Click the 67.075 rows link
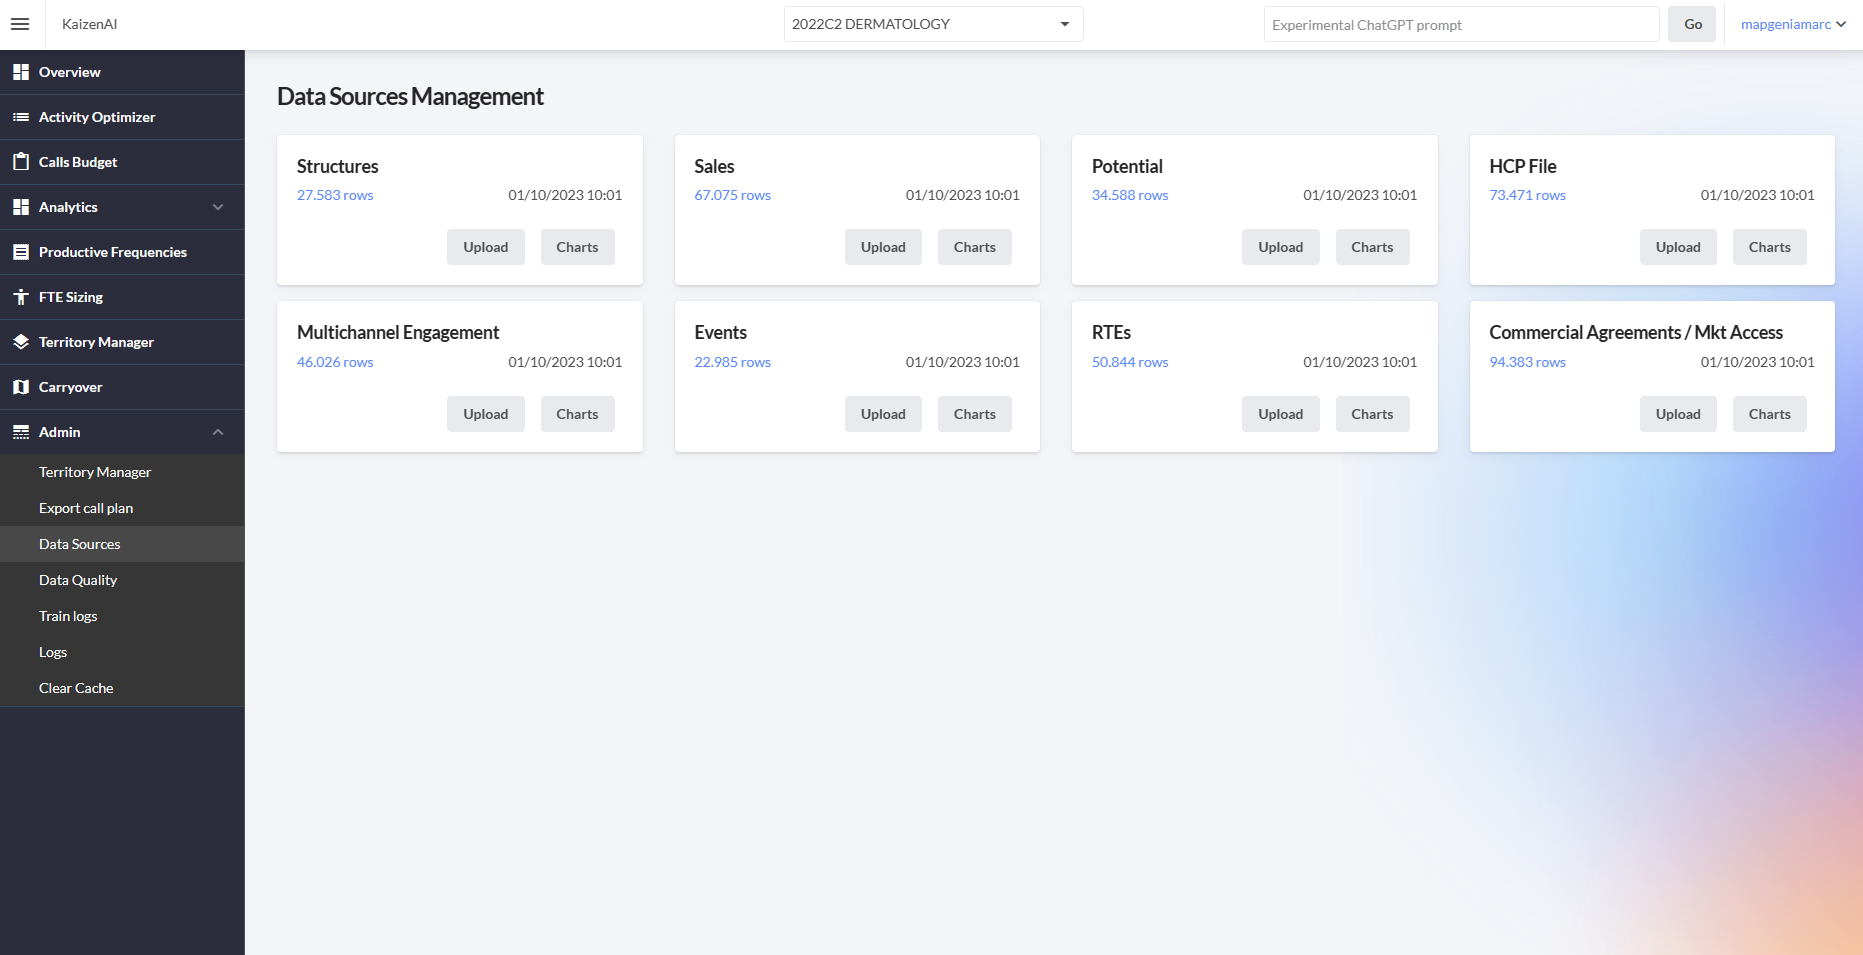The width and height of the screenshot is (1863, 955). 732,195
